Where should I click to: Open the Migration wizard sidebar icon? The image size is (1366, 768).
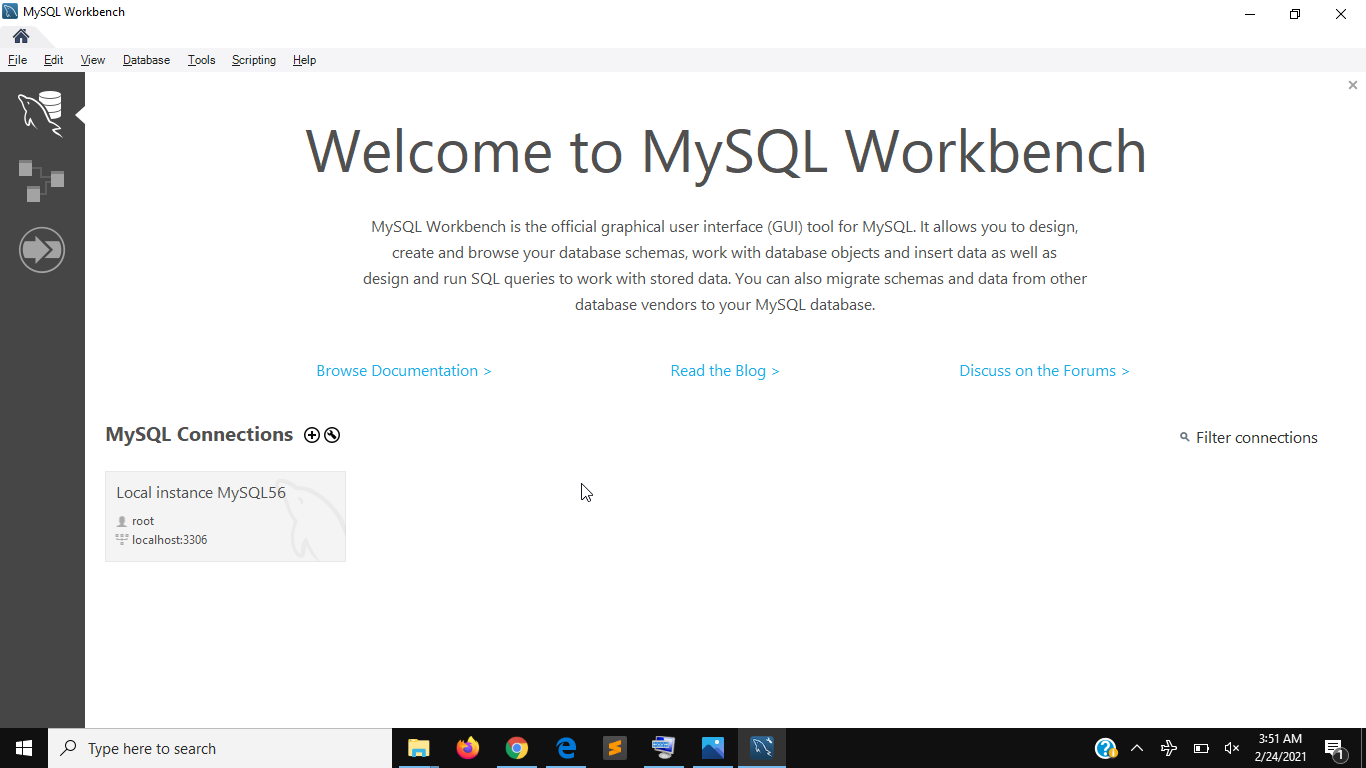[x=41, y=249]
